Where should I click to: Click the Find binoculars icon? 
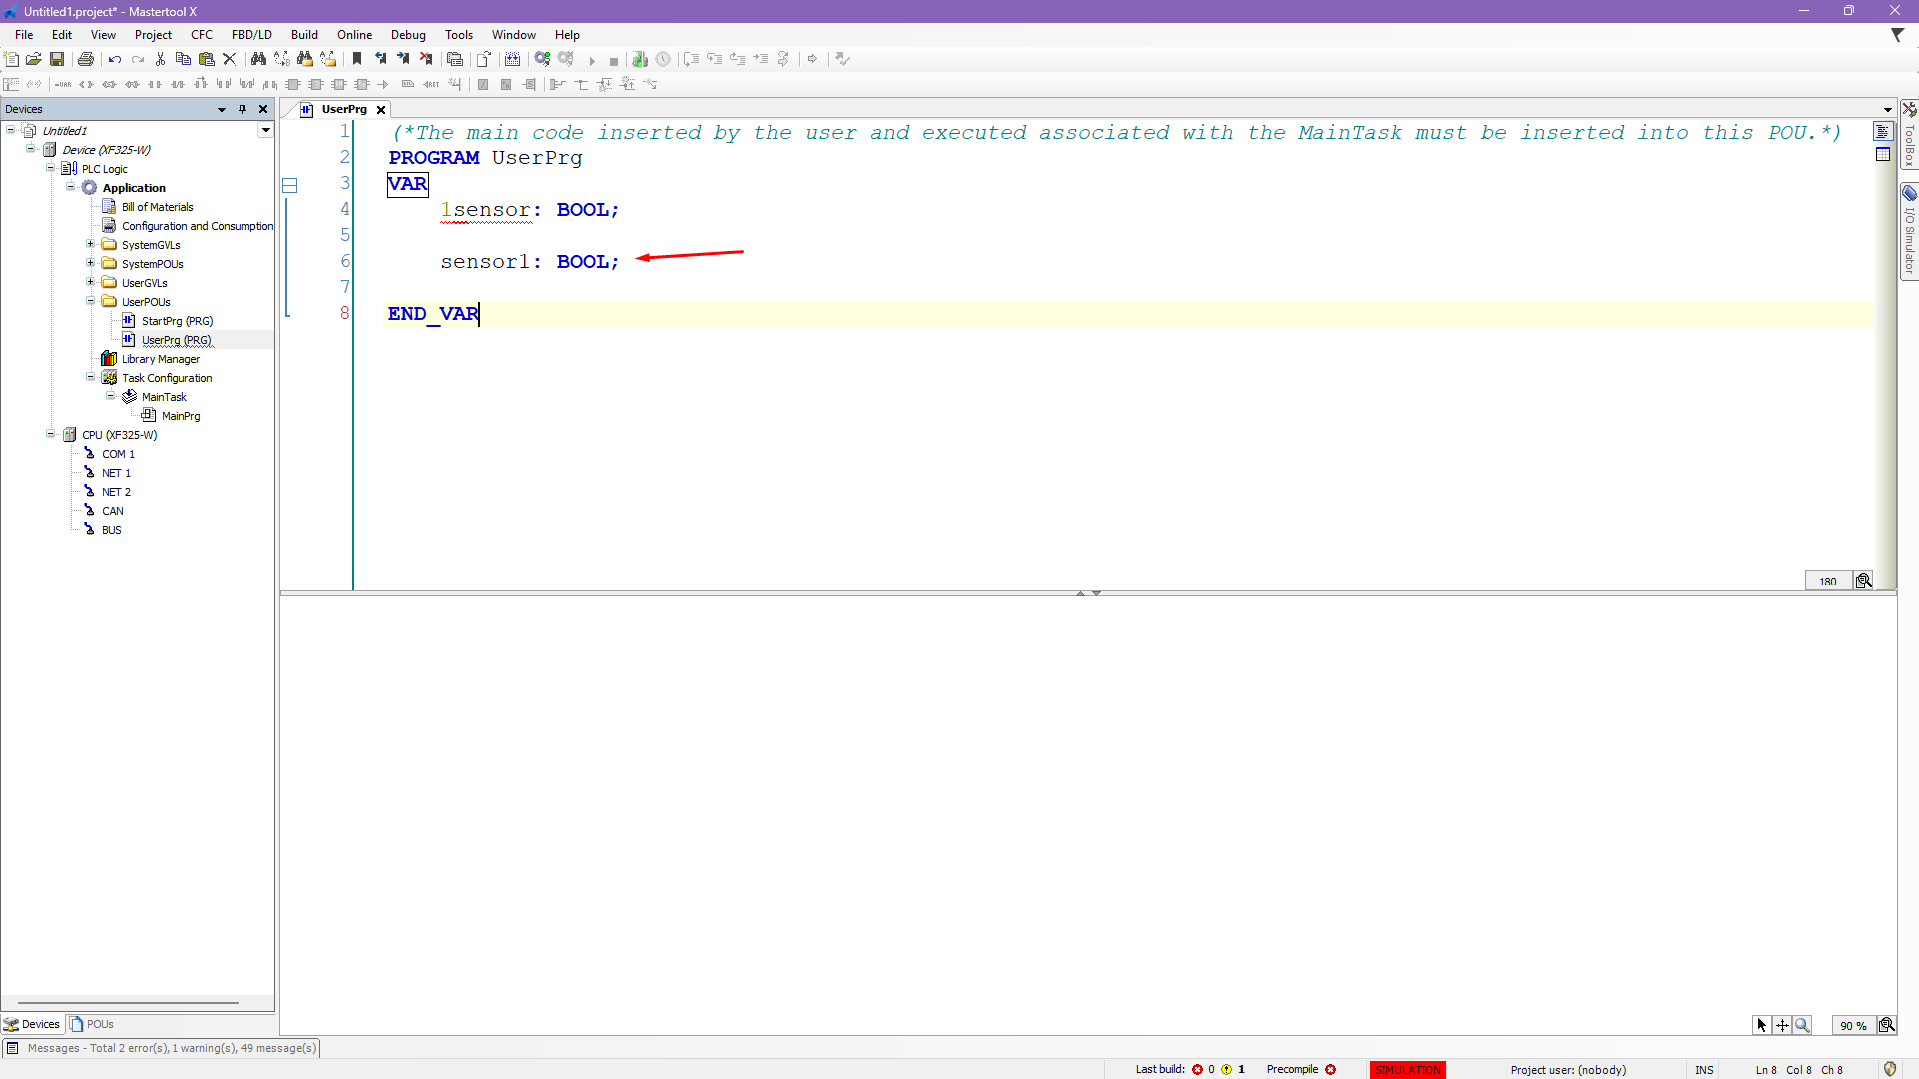(258, 59)
